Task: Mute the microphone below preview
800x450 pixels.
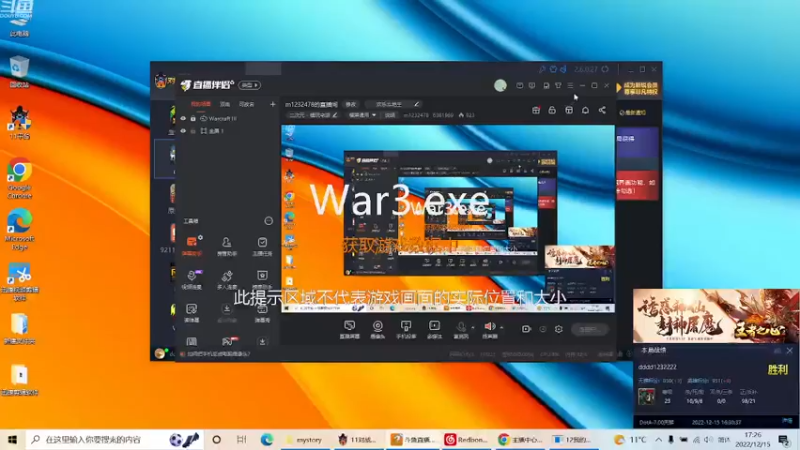Action: pyautogui.click(x=461, y=330)
